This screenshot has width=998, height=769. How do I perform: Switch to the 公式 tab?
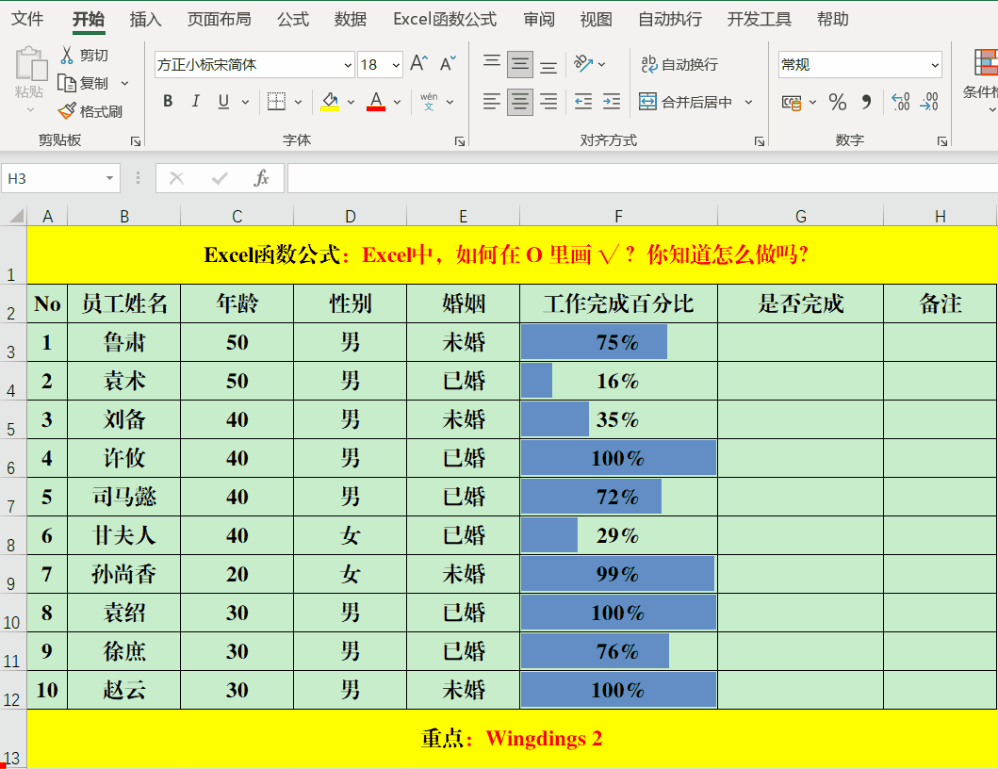tap(293, 19)
